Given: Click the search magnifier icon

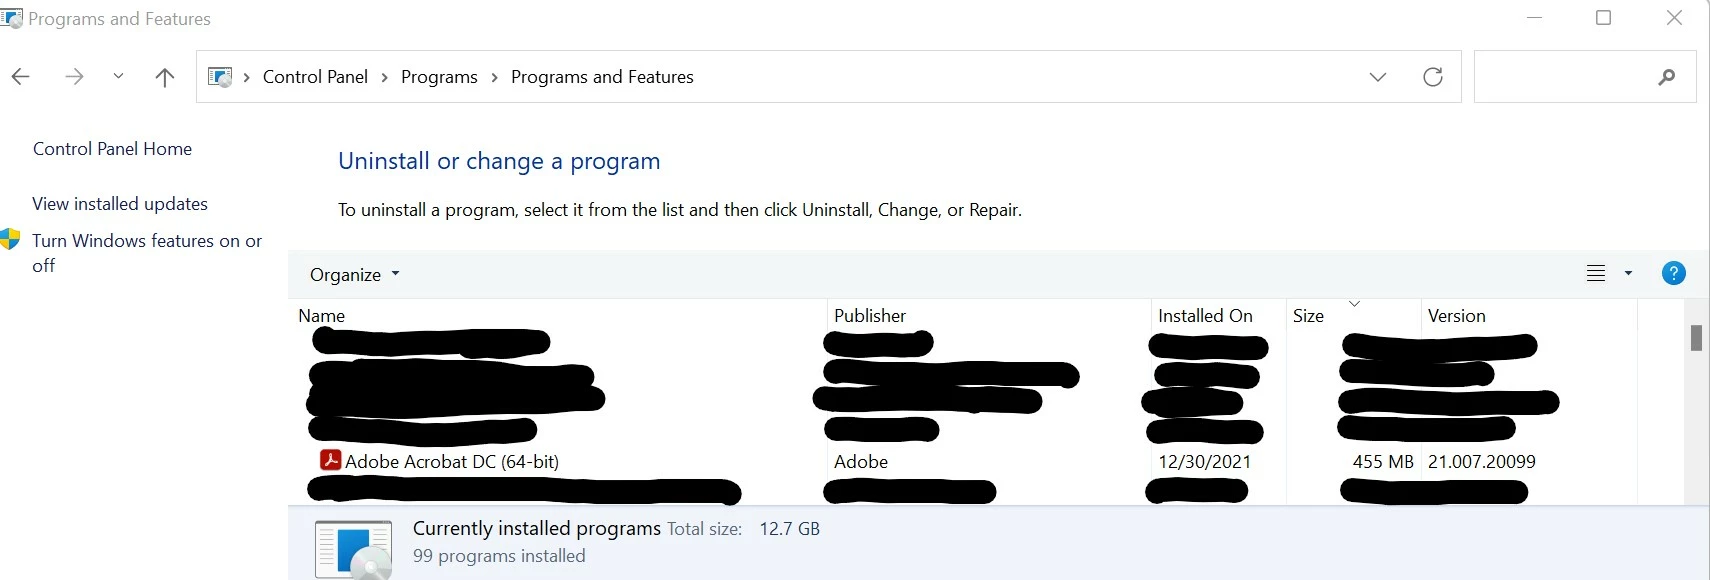Looking at the screenshot, I should click(1666, 77).
